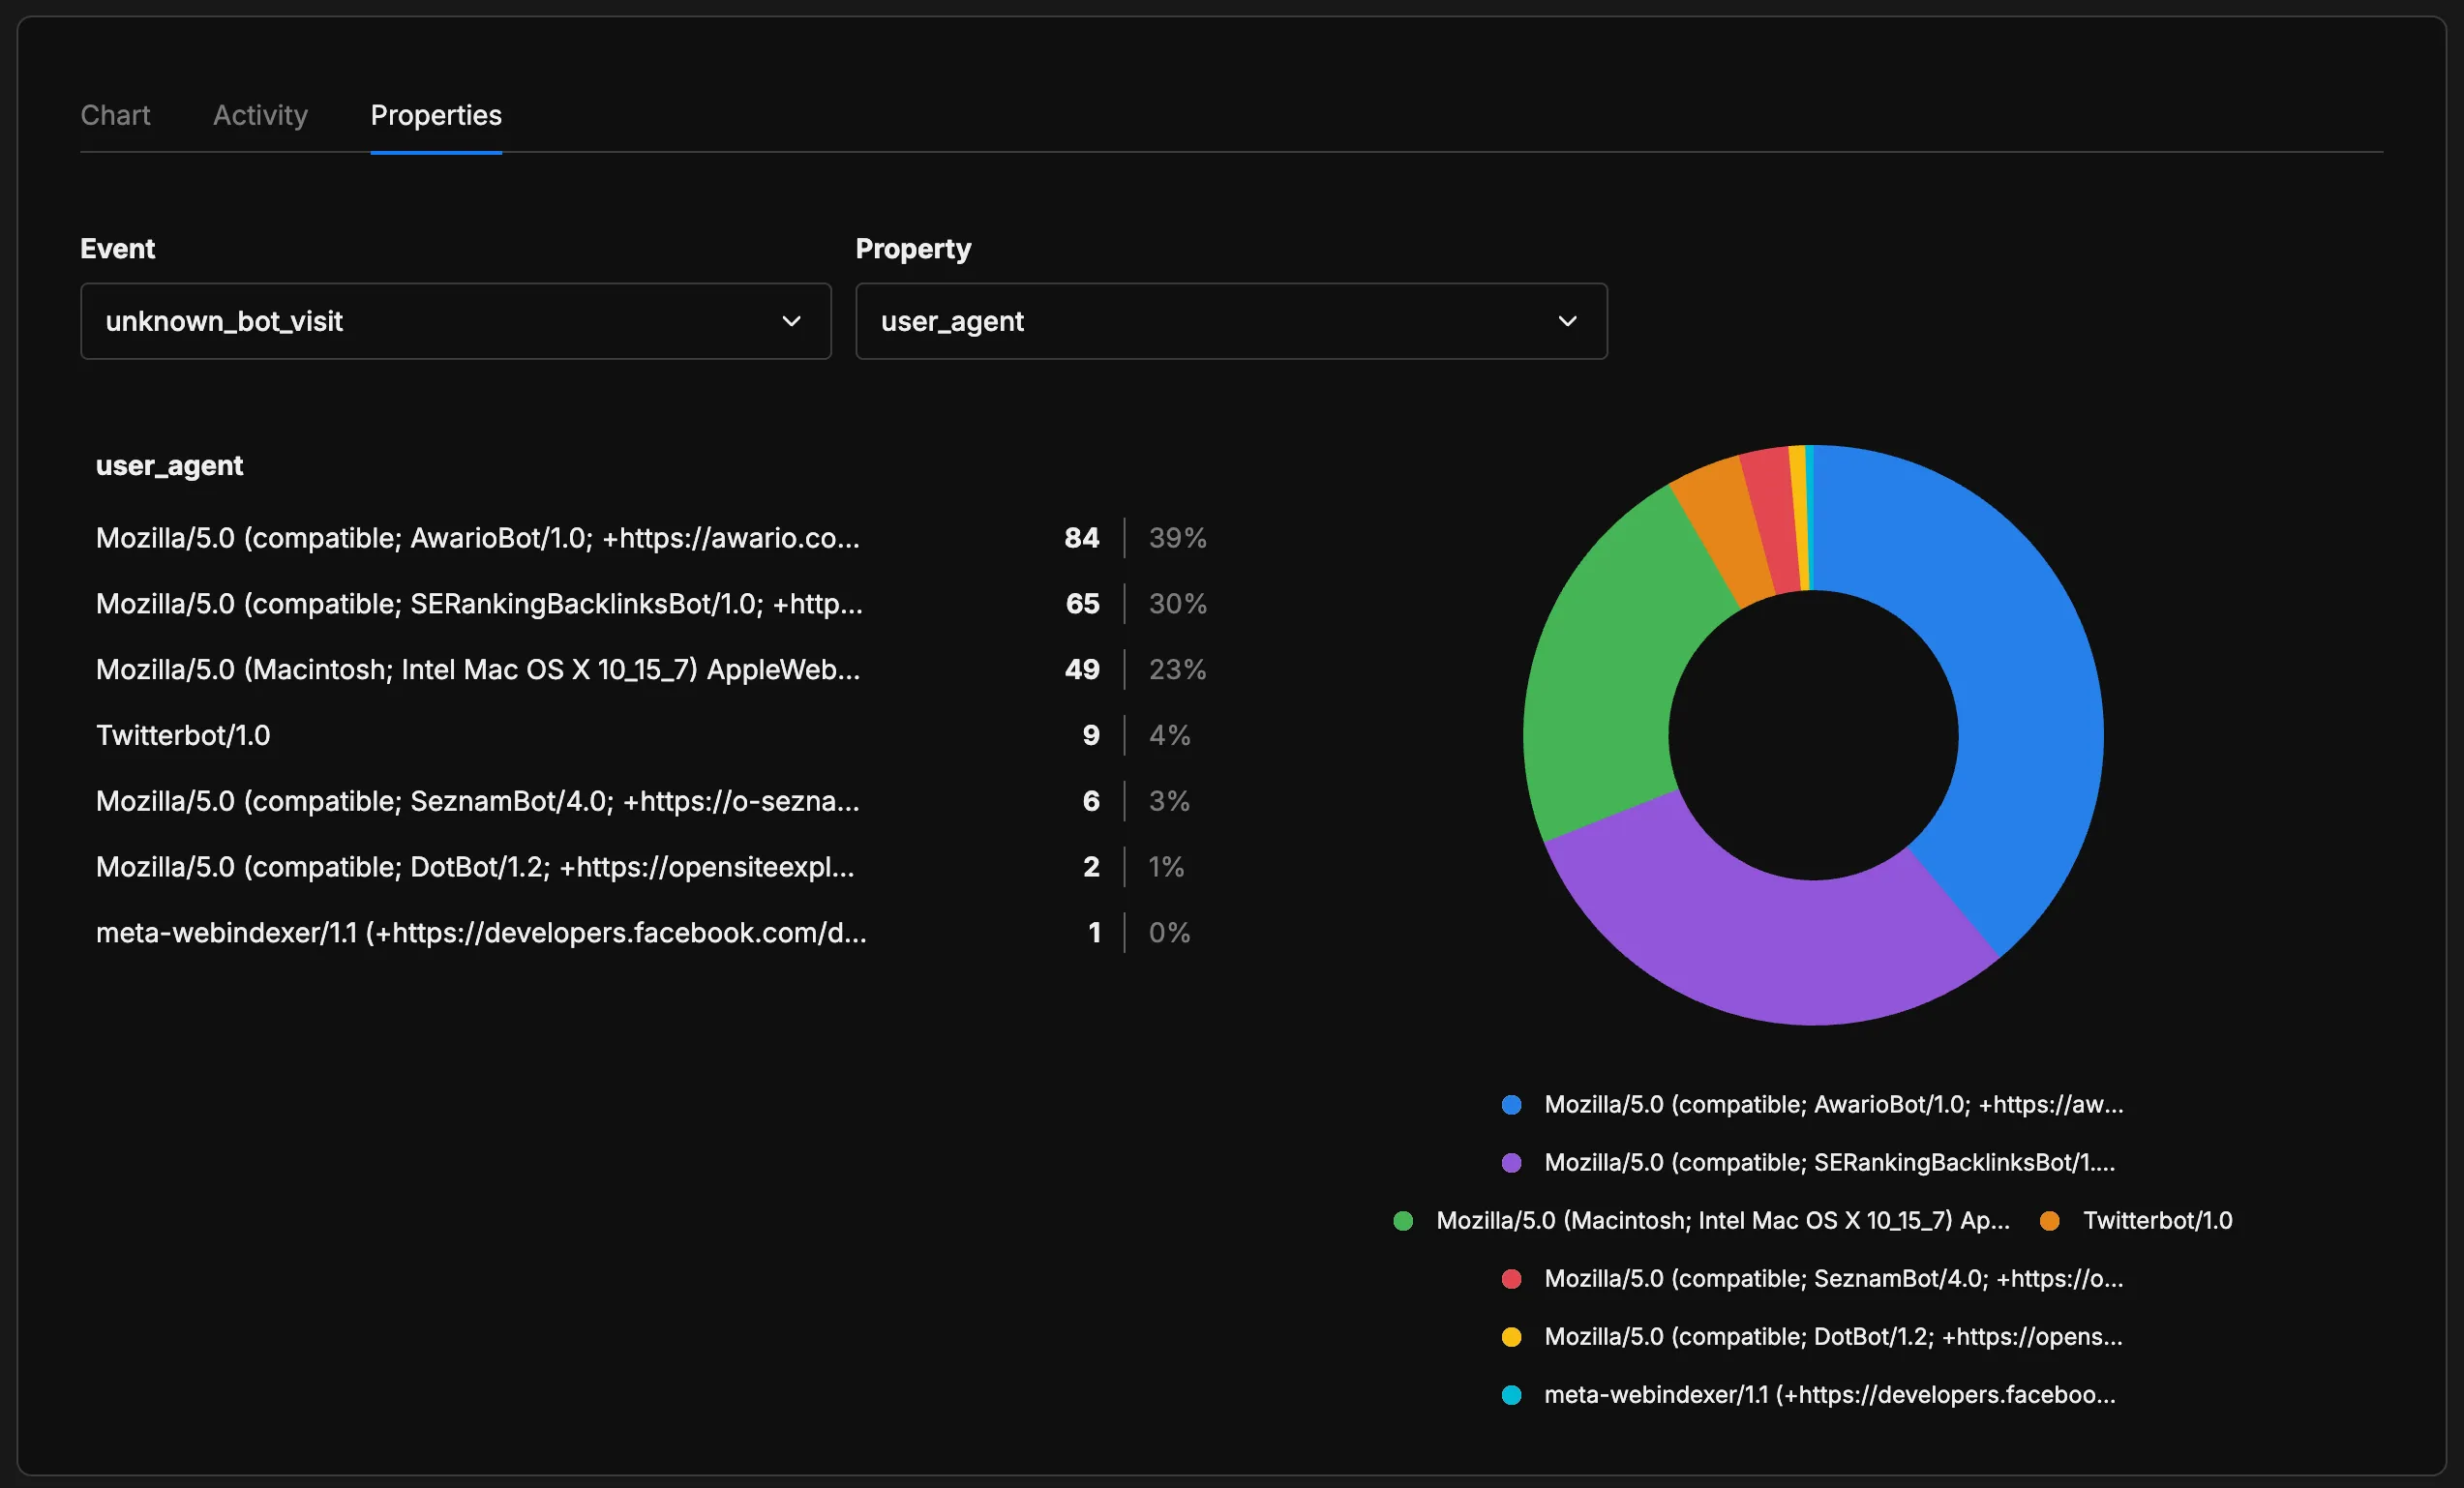This screenshot has width=2464, height=1488.
Task: Select the Twitterbot/1.0 row in the list
Action: click(x=183, y=735)
